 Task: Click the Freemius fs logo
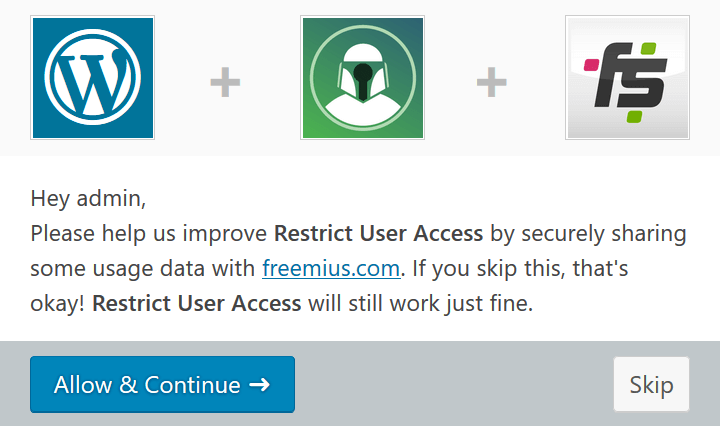coord(627,78)
